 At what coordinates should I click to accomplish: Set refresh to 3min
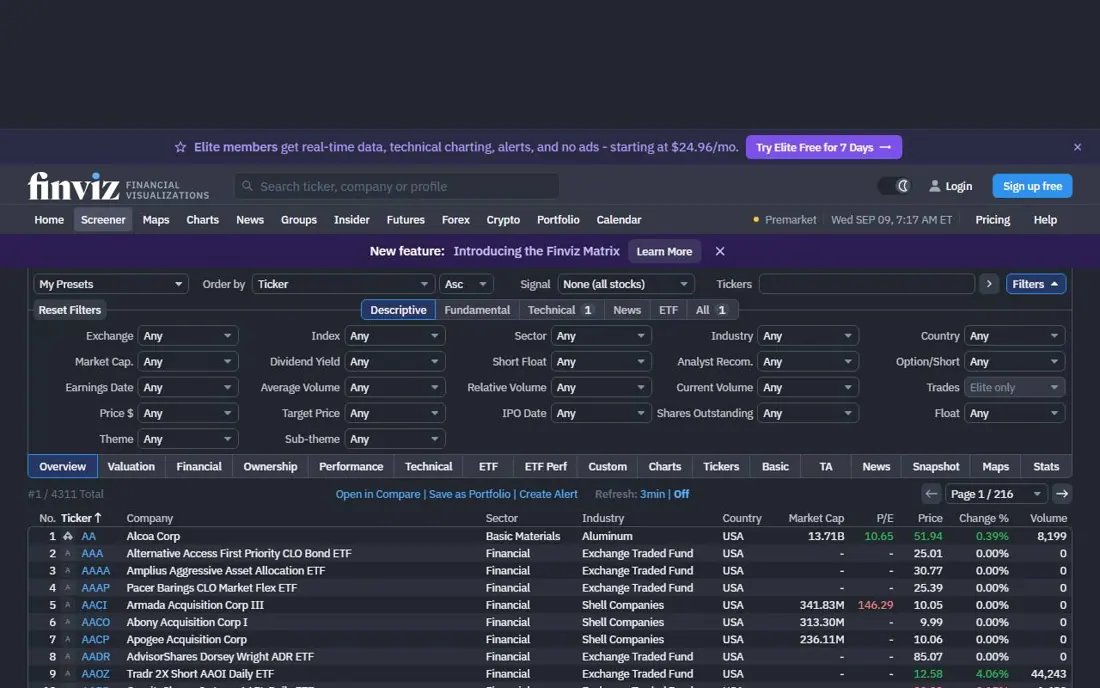pyautogui.click(x=652, y=494)
